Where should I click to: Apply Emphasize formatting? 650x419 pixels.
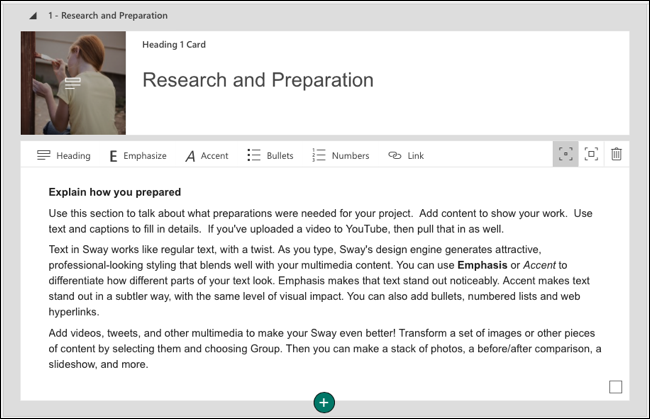138,155
